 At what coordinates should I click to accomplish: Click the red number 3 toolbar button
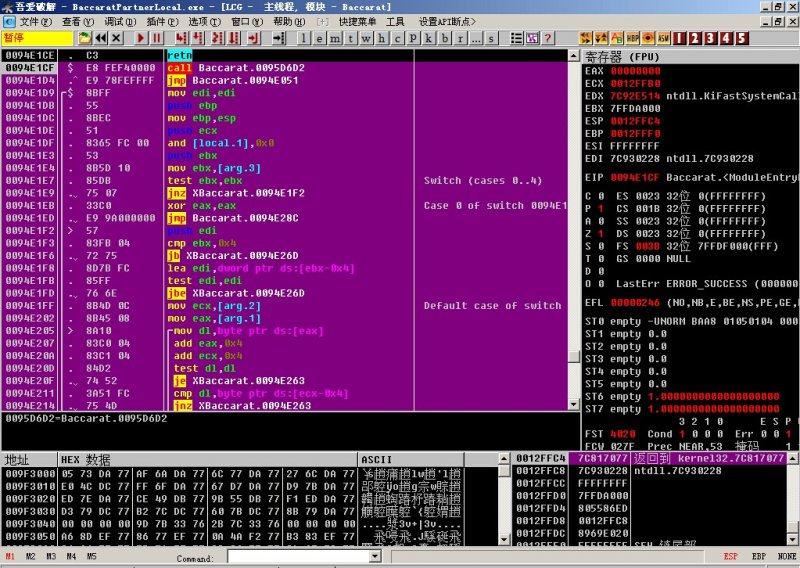coord(711,38)
